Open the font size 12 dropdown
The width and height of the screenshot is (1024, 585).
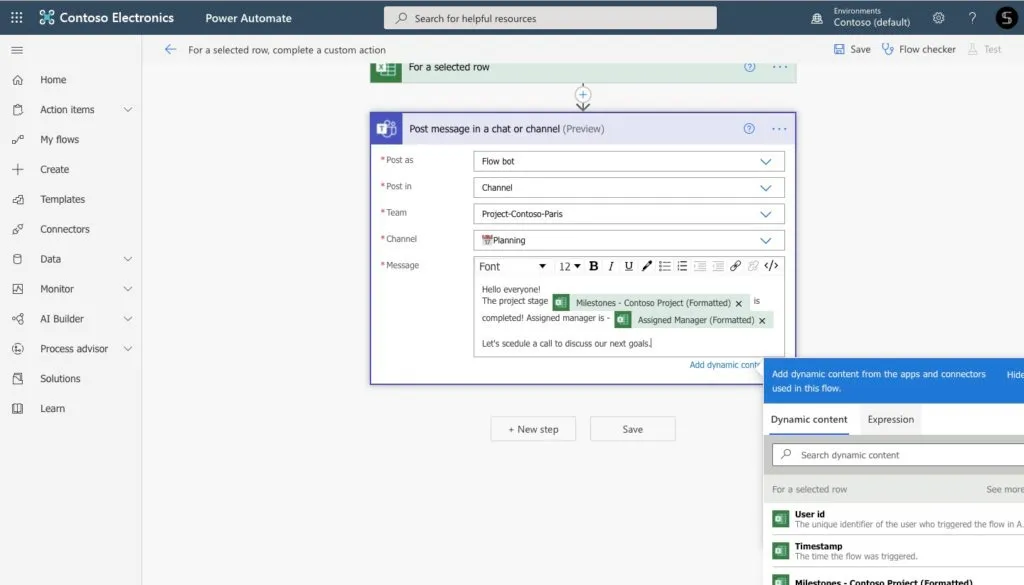tap(569, 266)
